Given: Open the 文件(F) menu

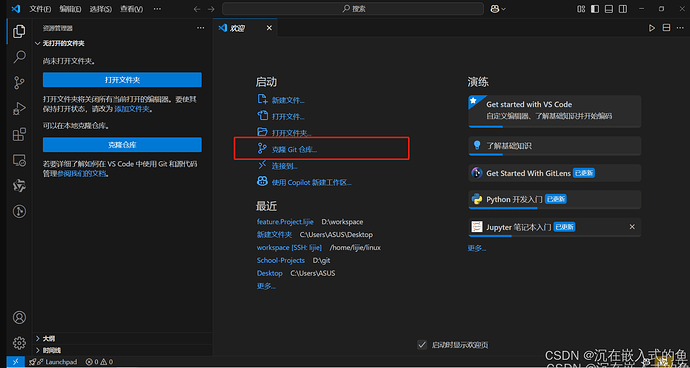Looking at the screenshot, I should [x=40, y=9].
